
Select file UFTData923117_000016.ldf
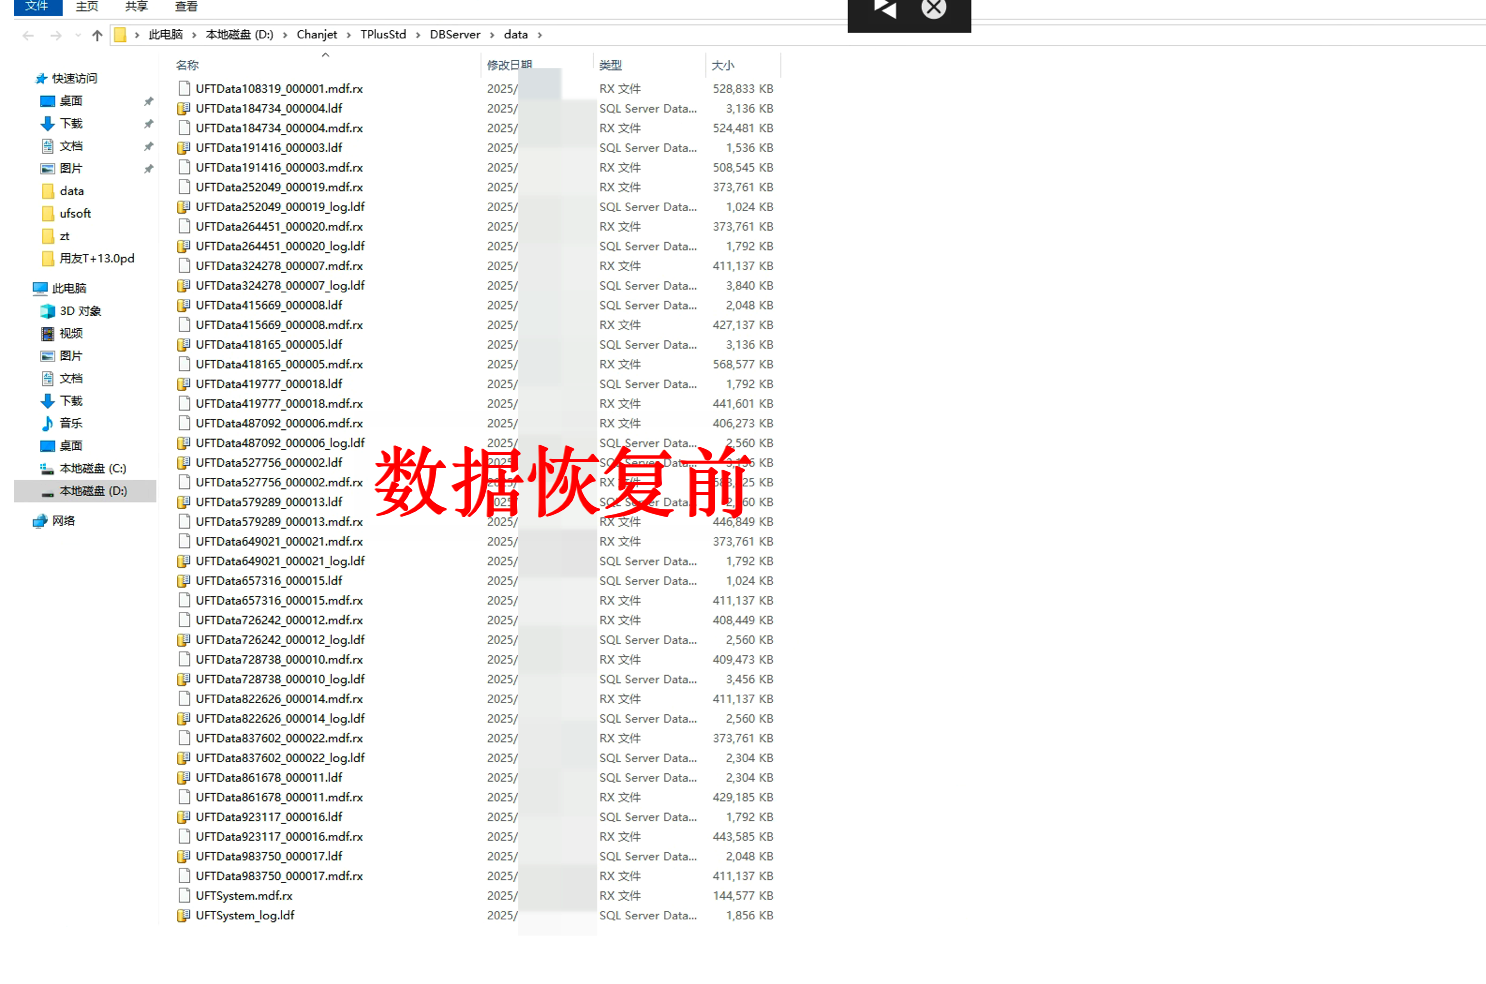pyautogui.click(x=269, y=817)
